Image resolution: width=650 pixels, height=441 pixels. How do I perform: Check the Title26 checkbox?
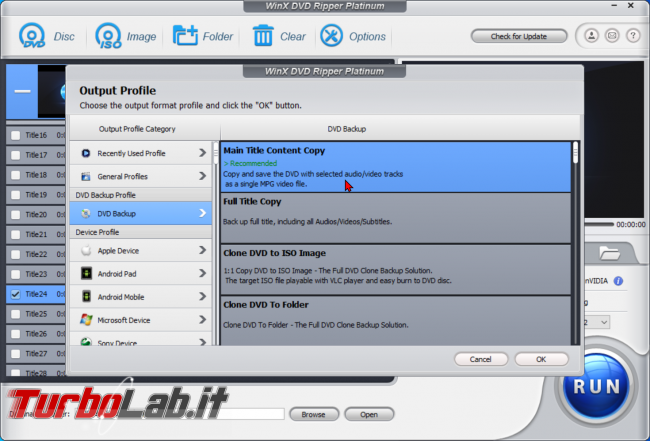pos(15,334)
